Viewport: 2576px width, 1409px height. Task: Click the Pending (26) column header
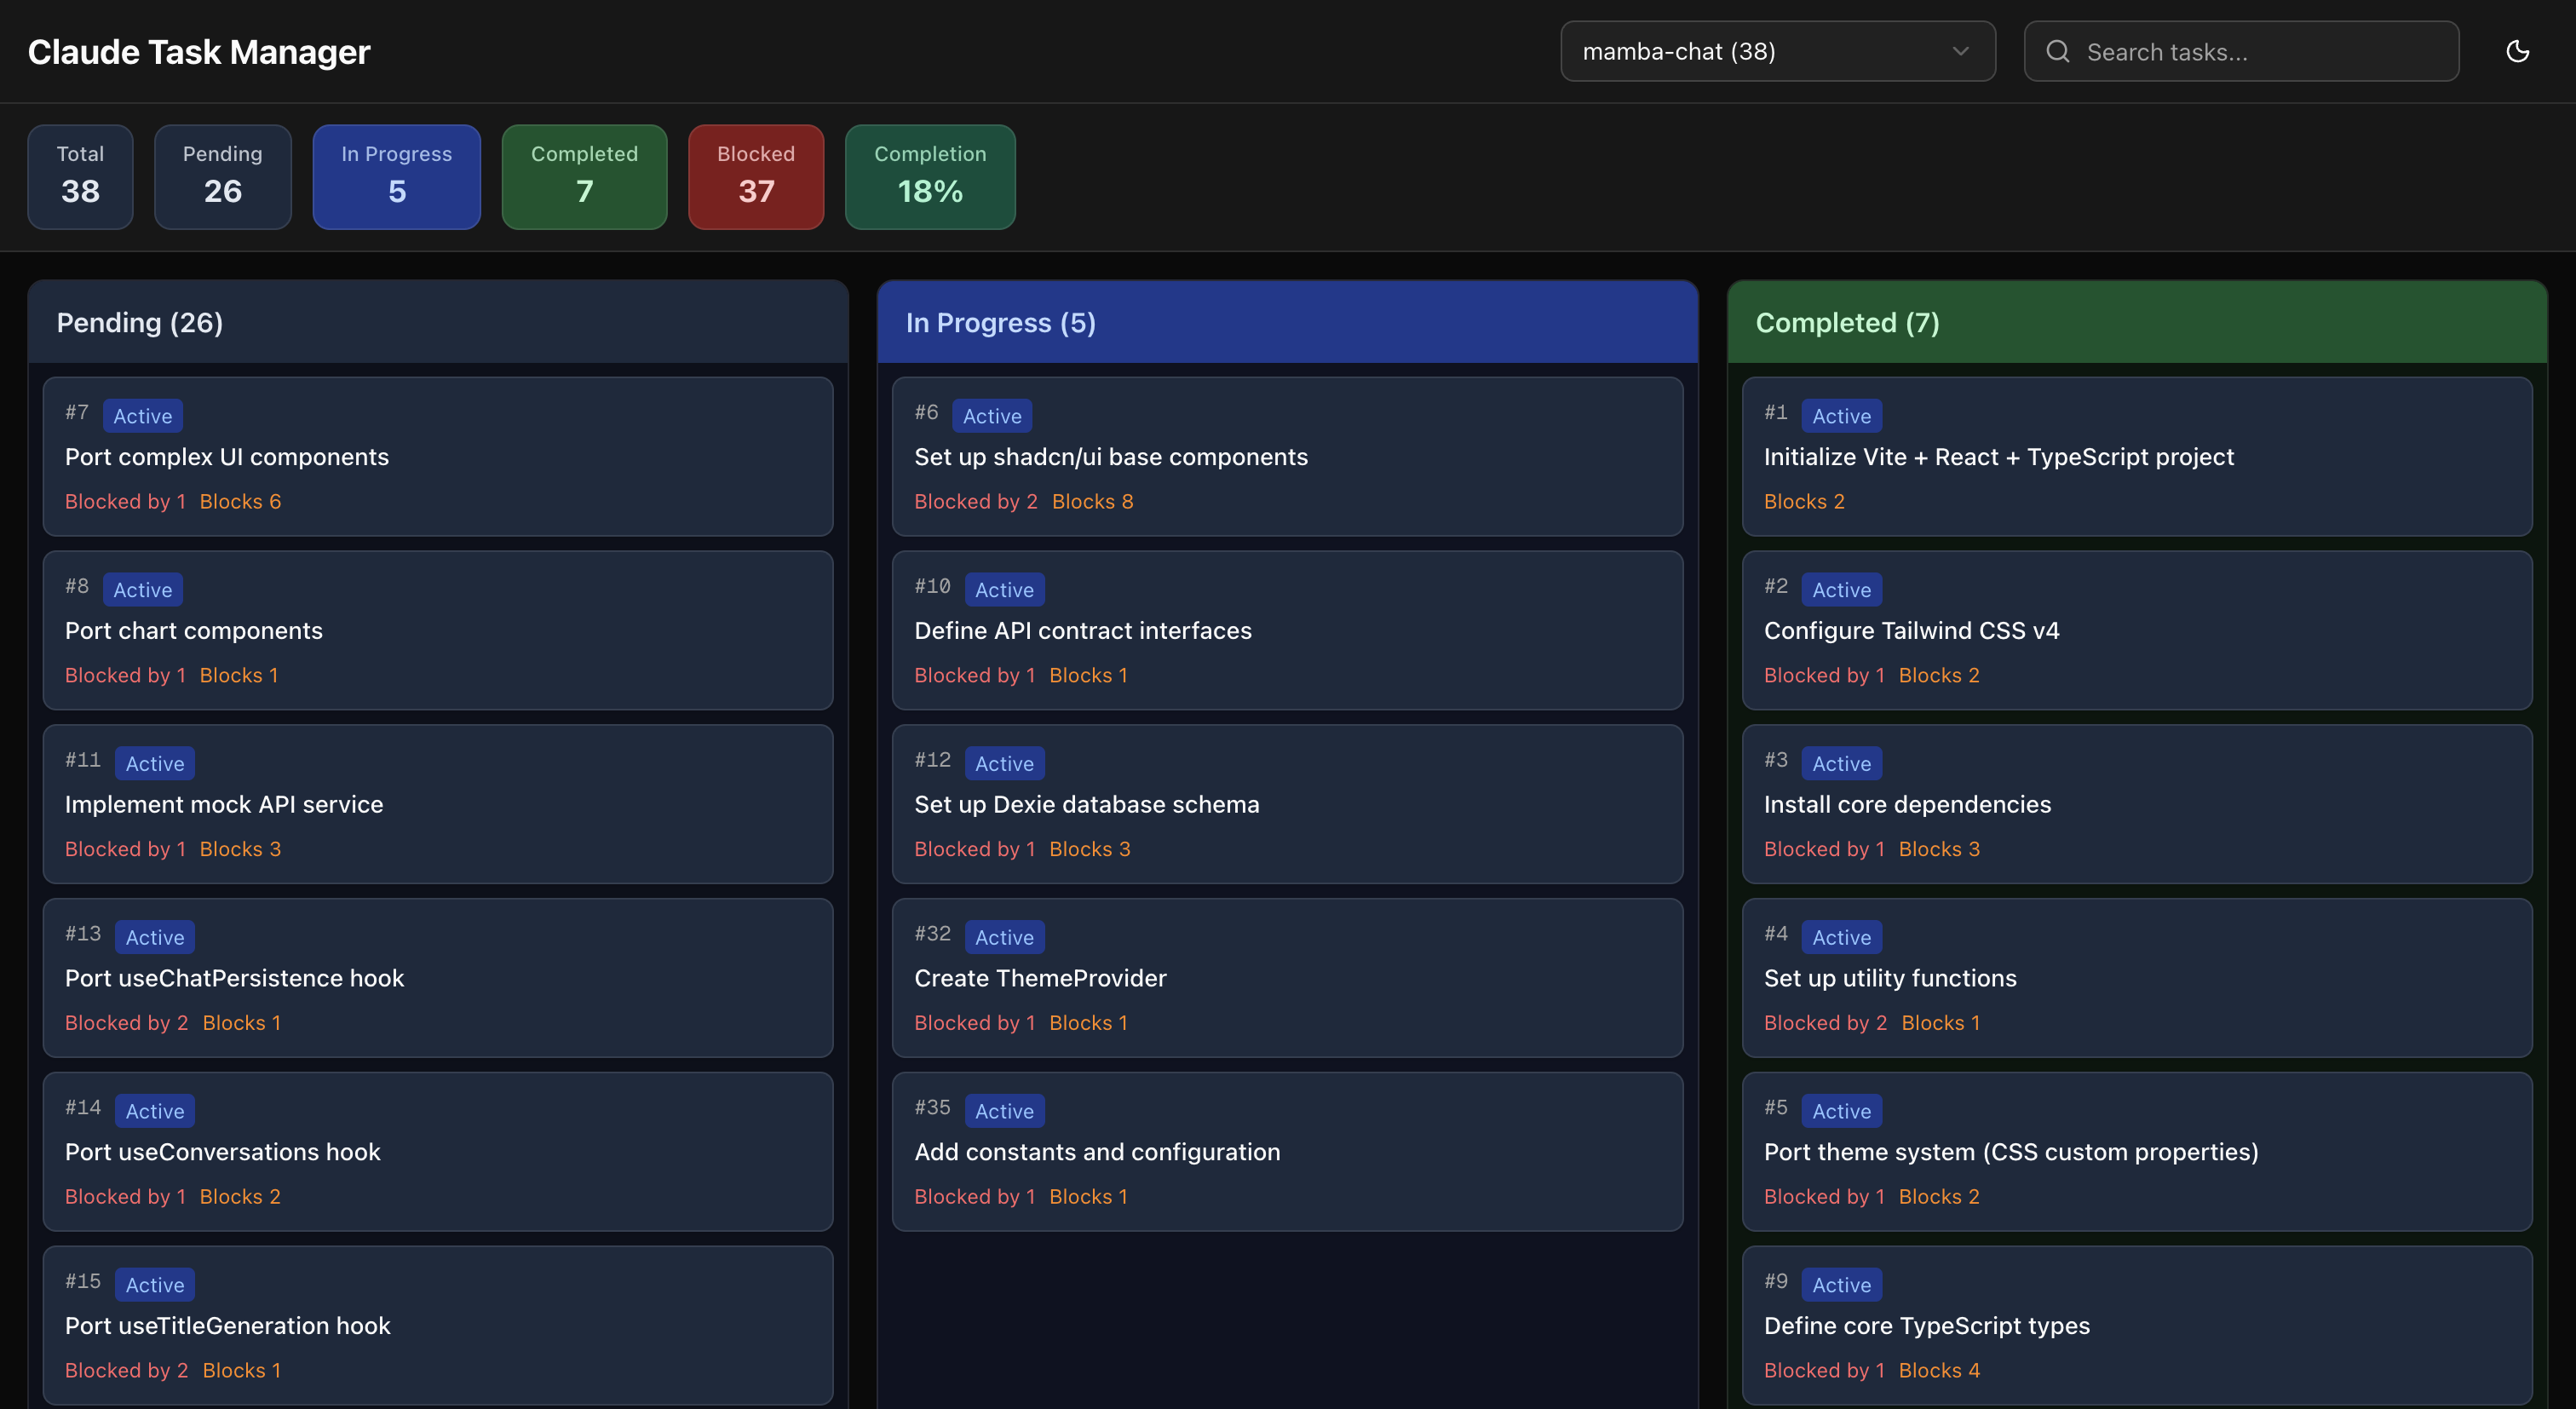tap(140, 323)
